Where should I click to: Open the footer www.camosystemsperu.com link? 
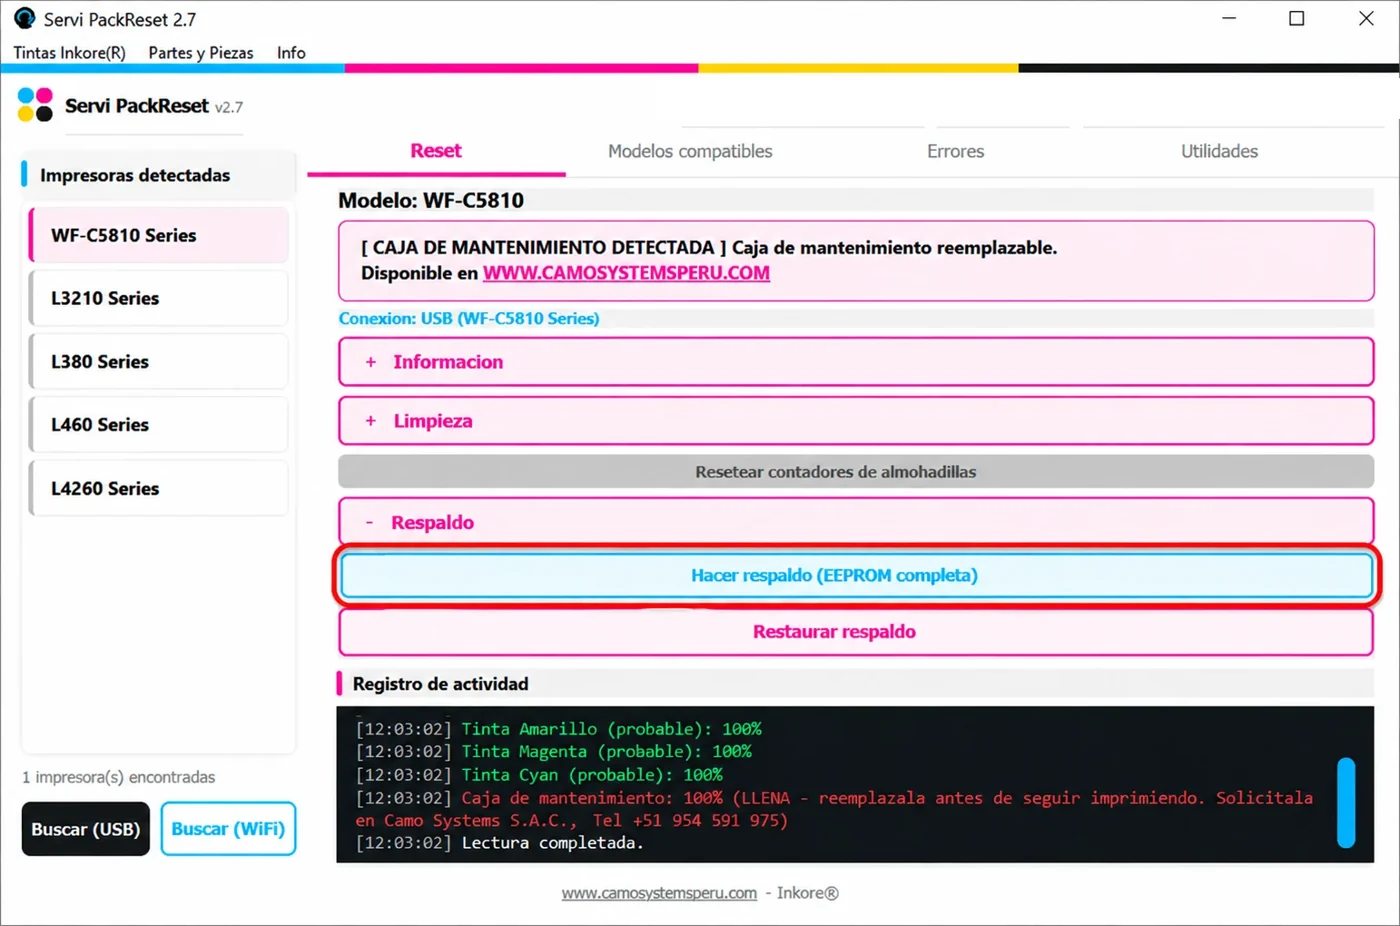[x=659, y=893]
